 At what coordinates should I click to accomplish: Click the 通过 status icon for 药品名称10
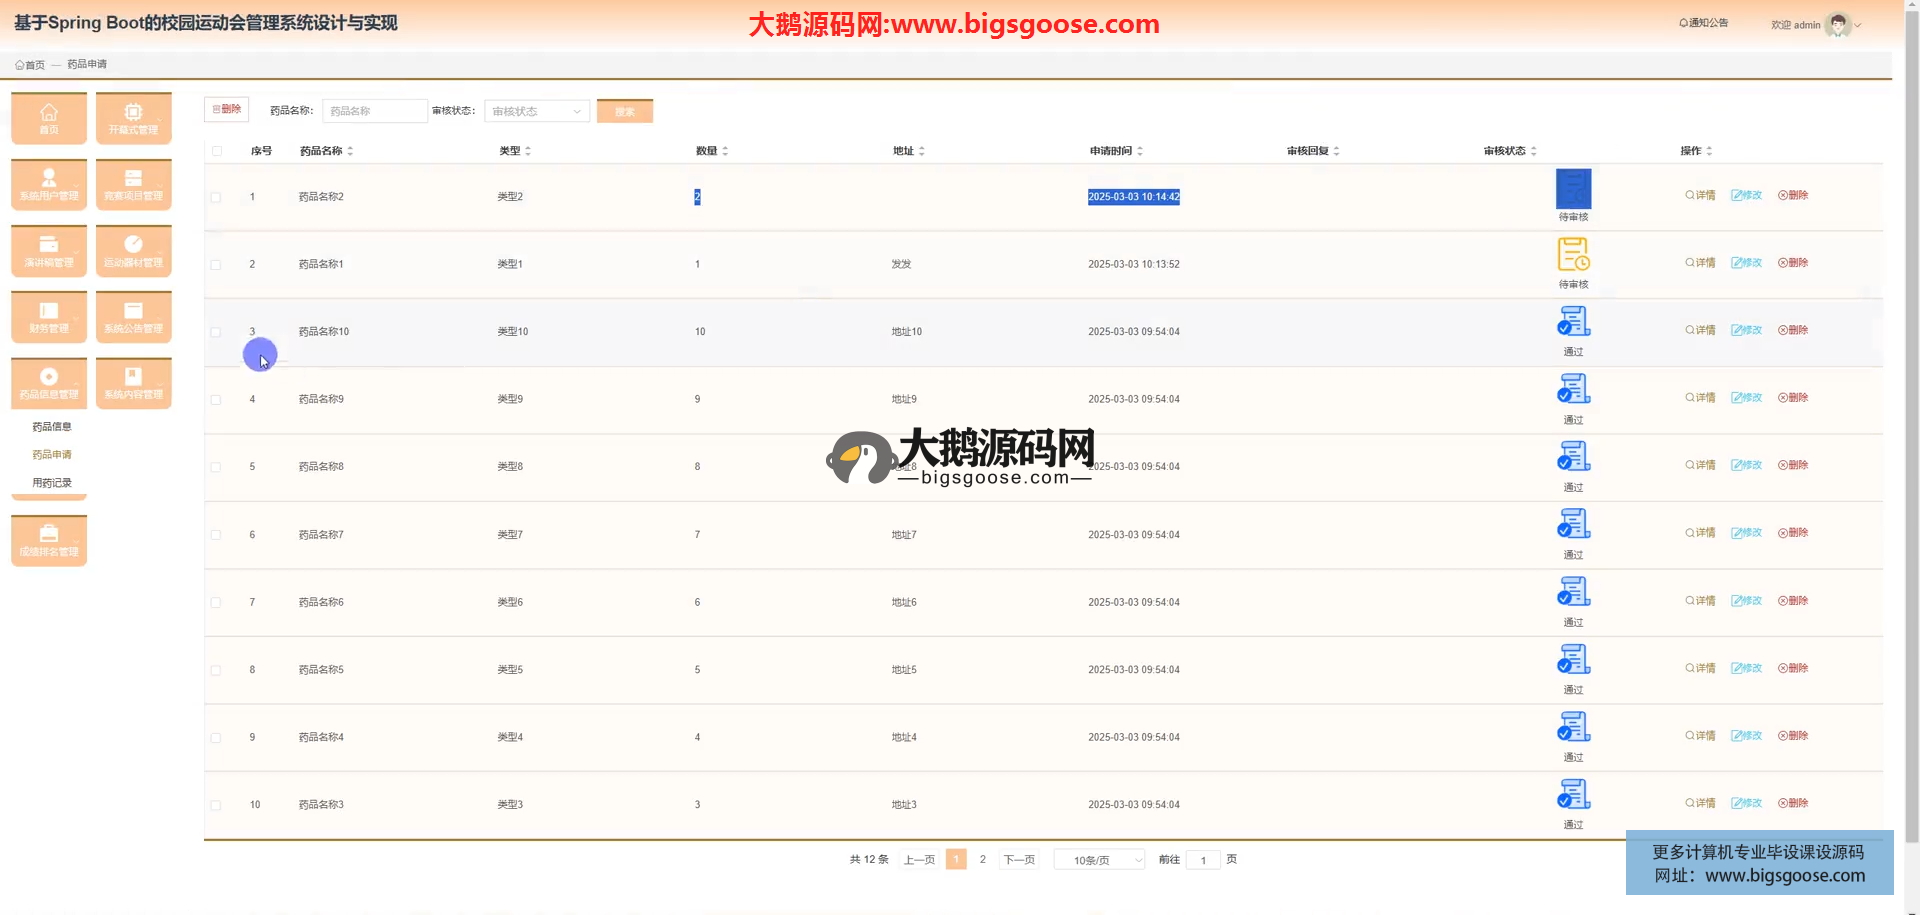1573,322
